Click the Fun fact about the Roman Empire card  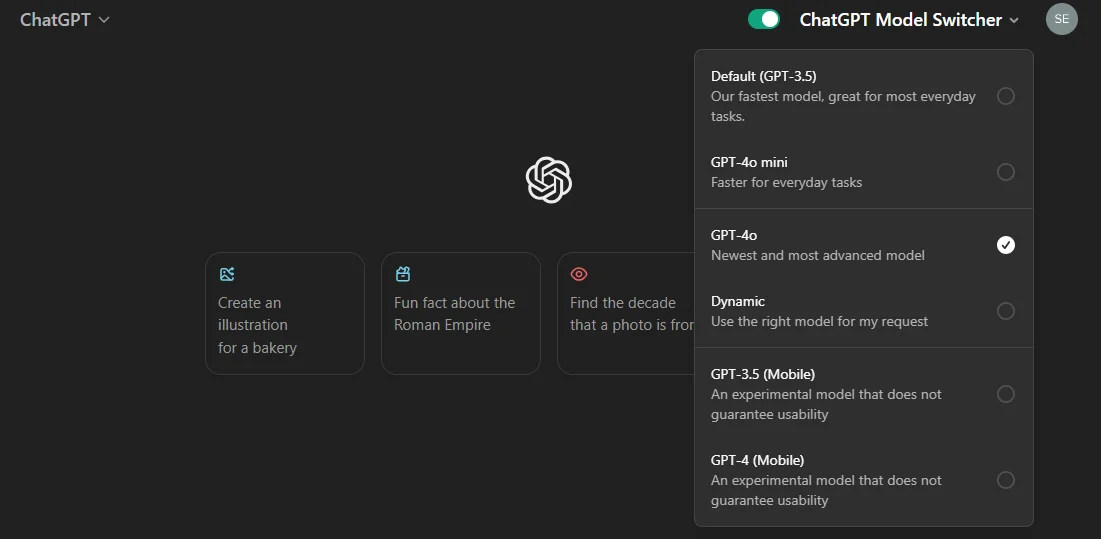[x=461, y=313]
